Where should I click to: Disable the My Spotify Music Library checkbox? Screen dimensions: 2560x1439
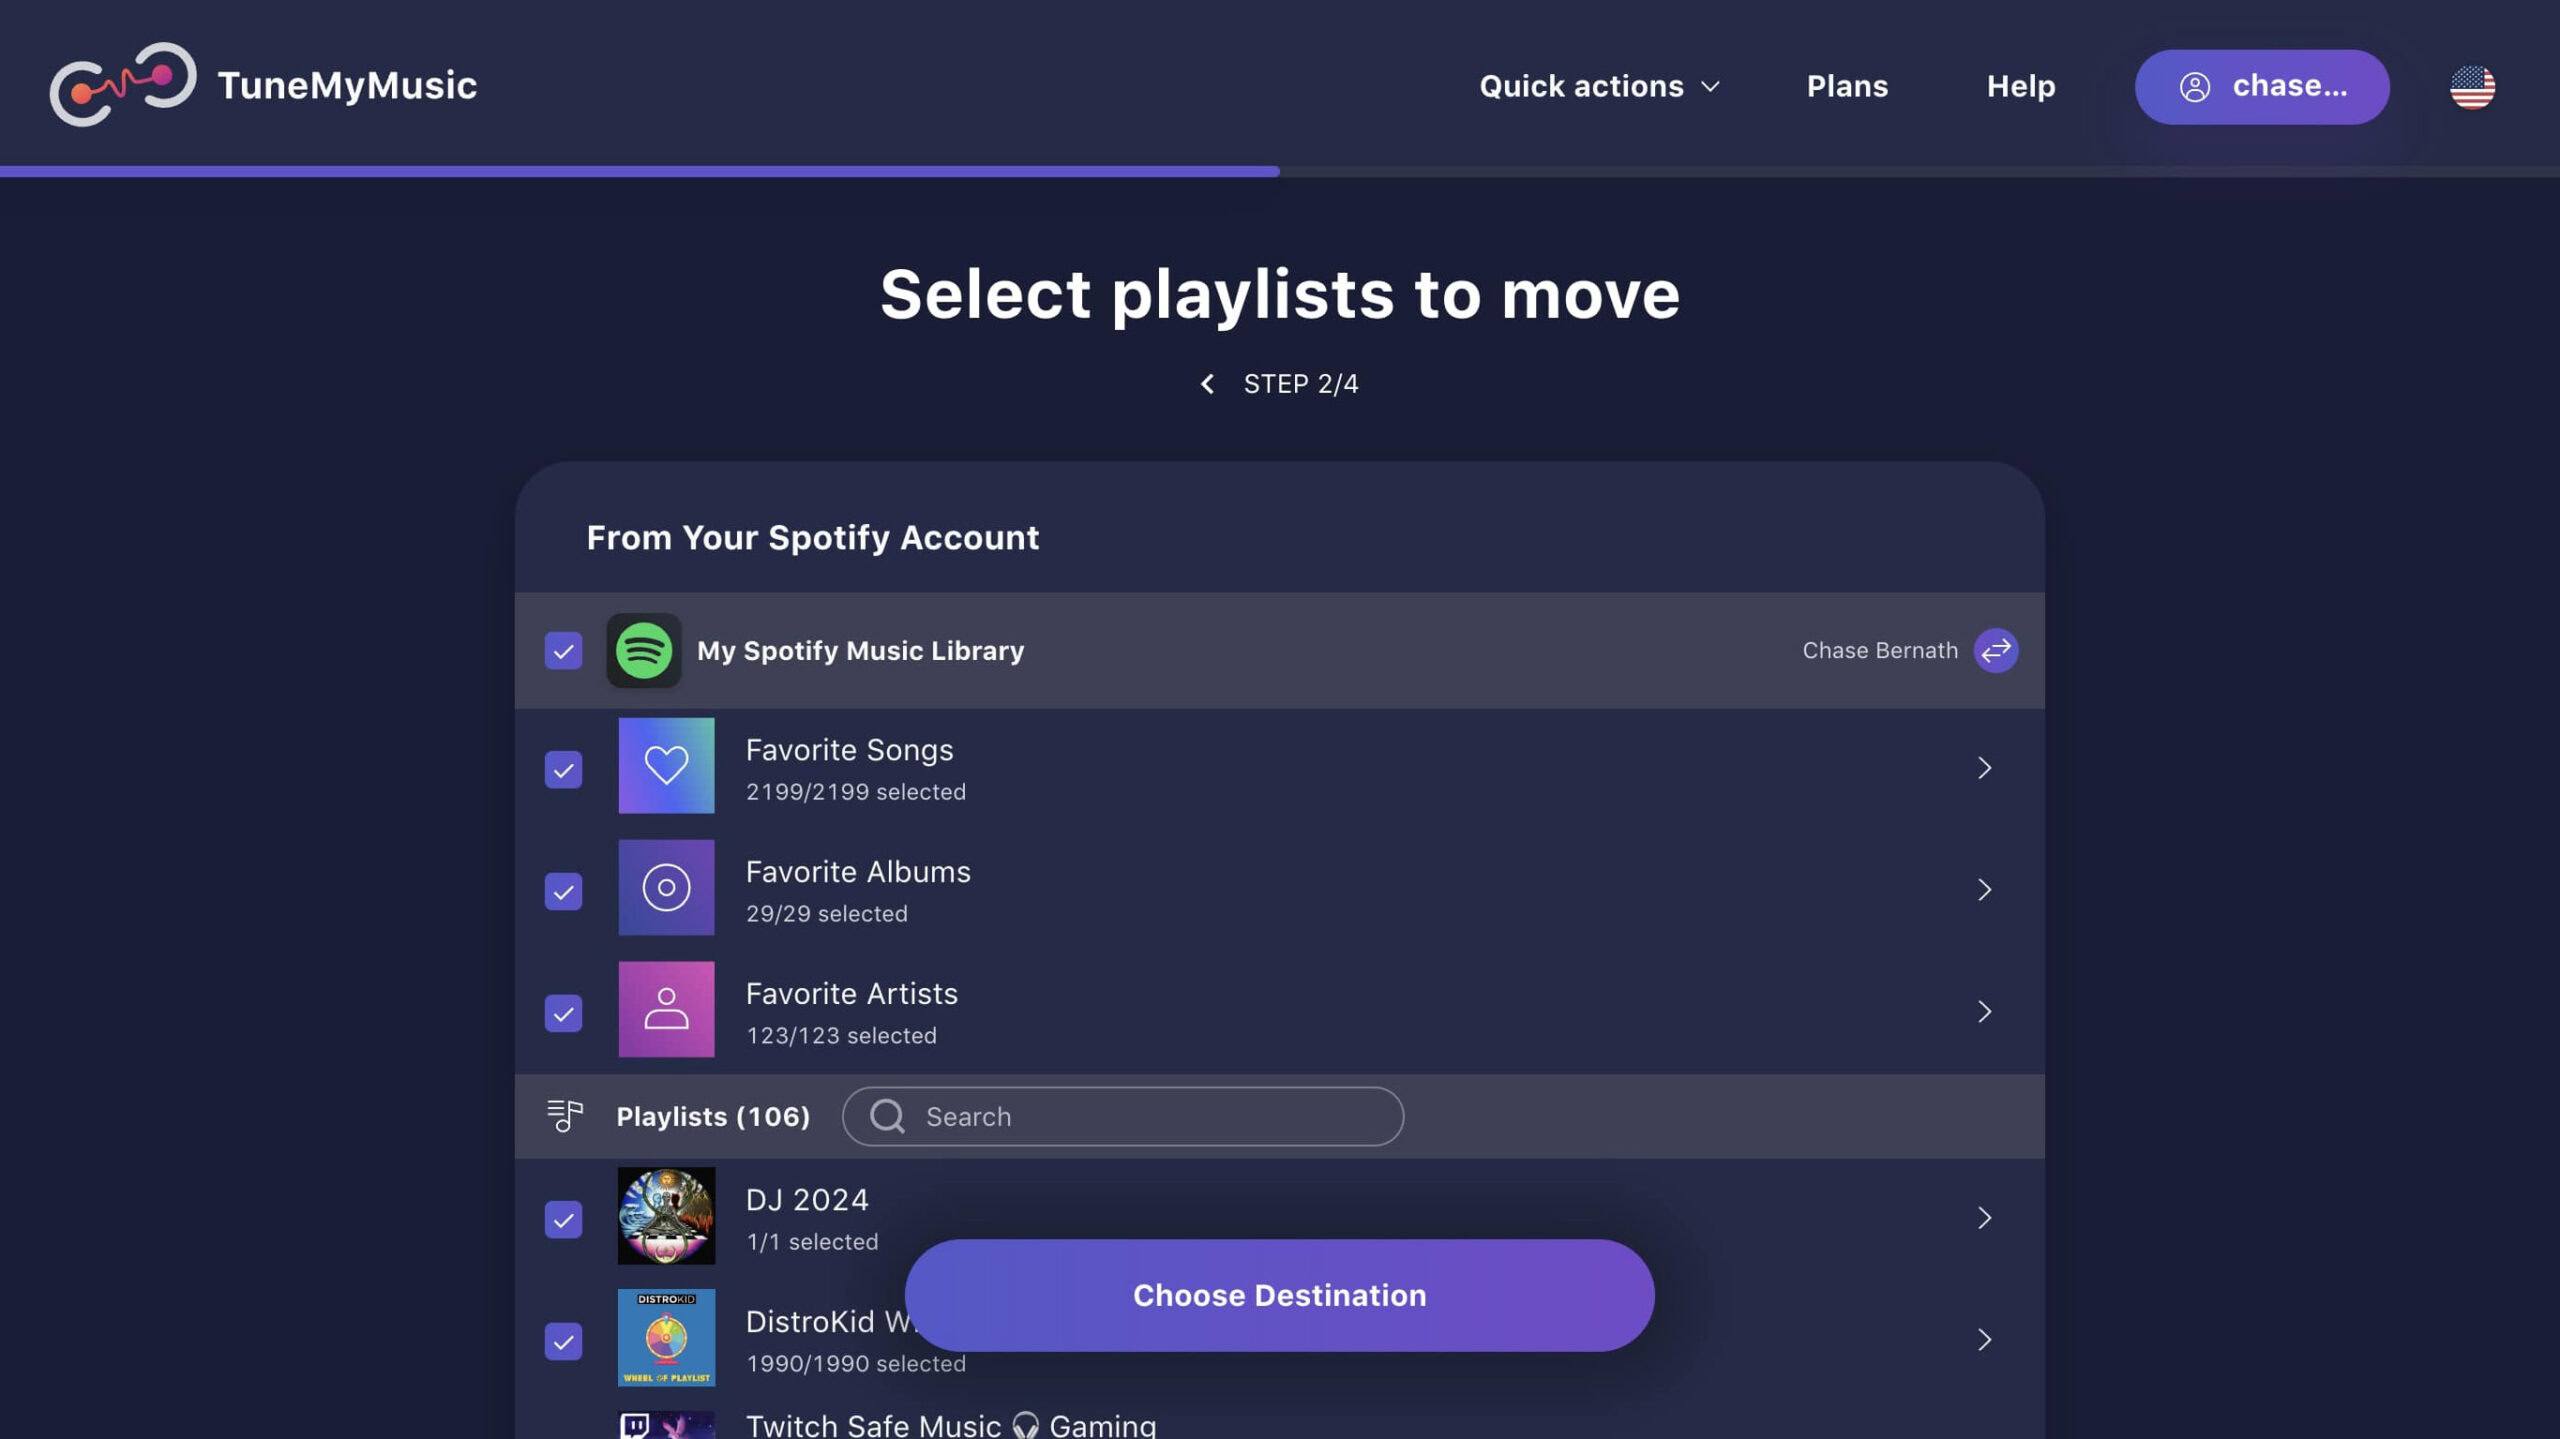pyautogui.click(x=564, y=649)
